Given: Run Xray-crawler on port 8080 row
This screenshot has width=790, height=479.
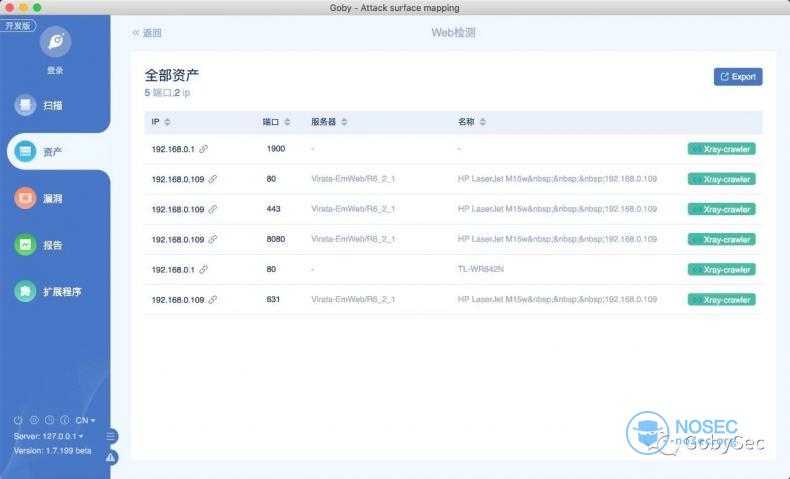Looking at the screenshot, I should (721, 240).
